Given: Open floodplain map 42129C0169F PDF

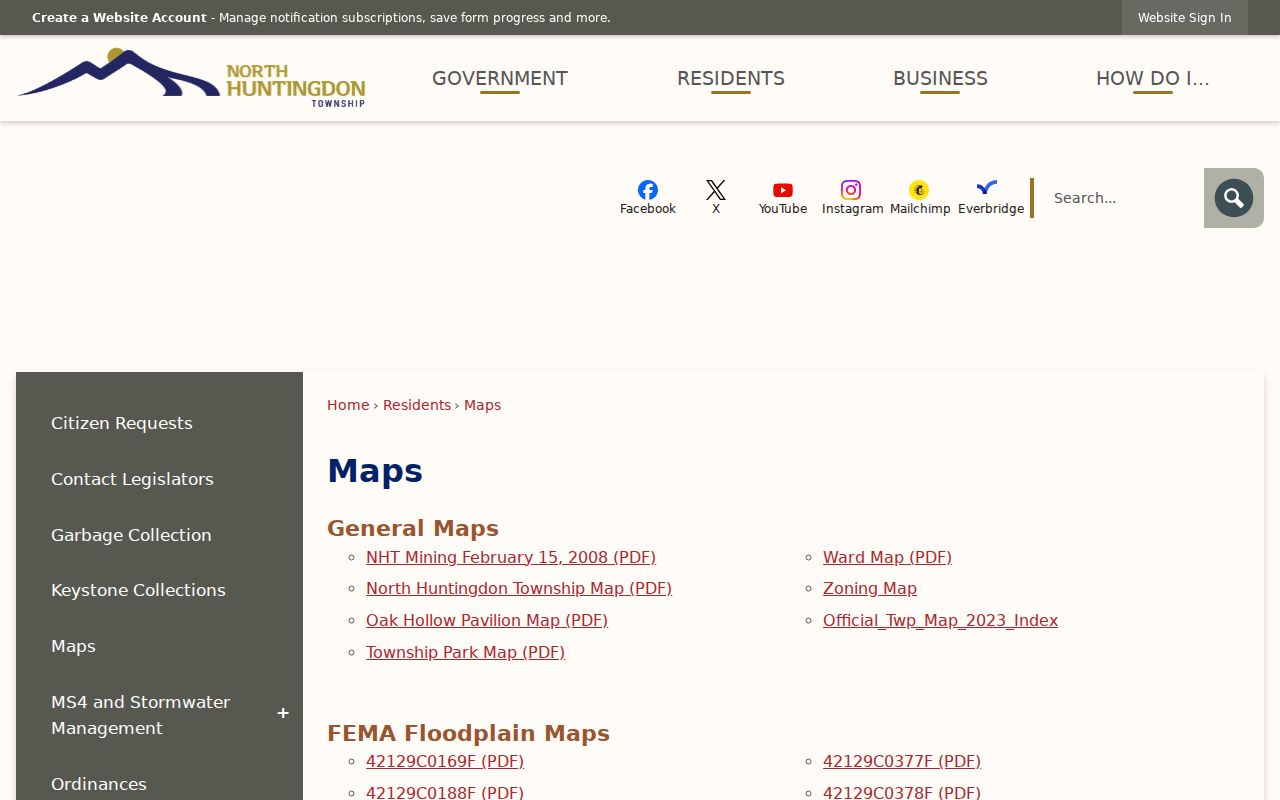Looking at the screenshot, I should (x=445, y=761).
